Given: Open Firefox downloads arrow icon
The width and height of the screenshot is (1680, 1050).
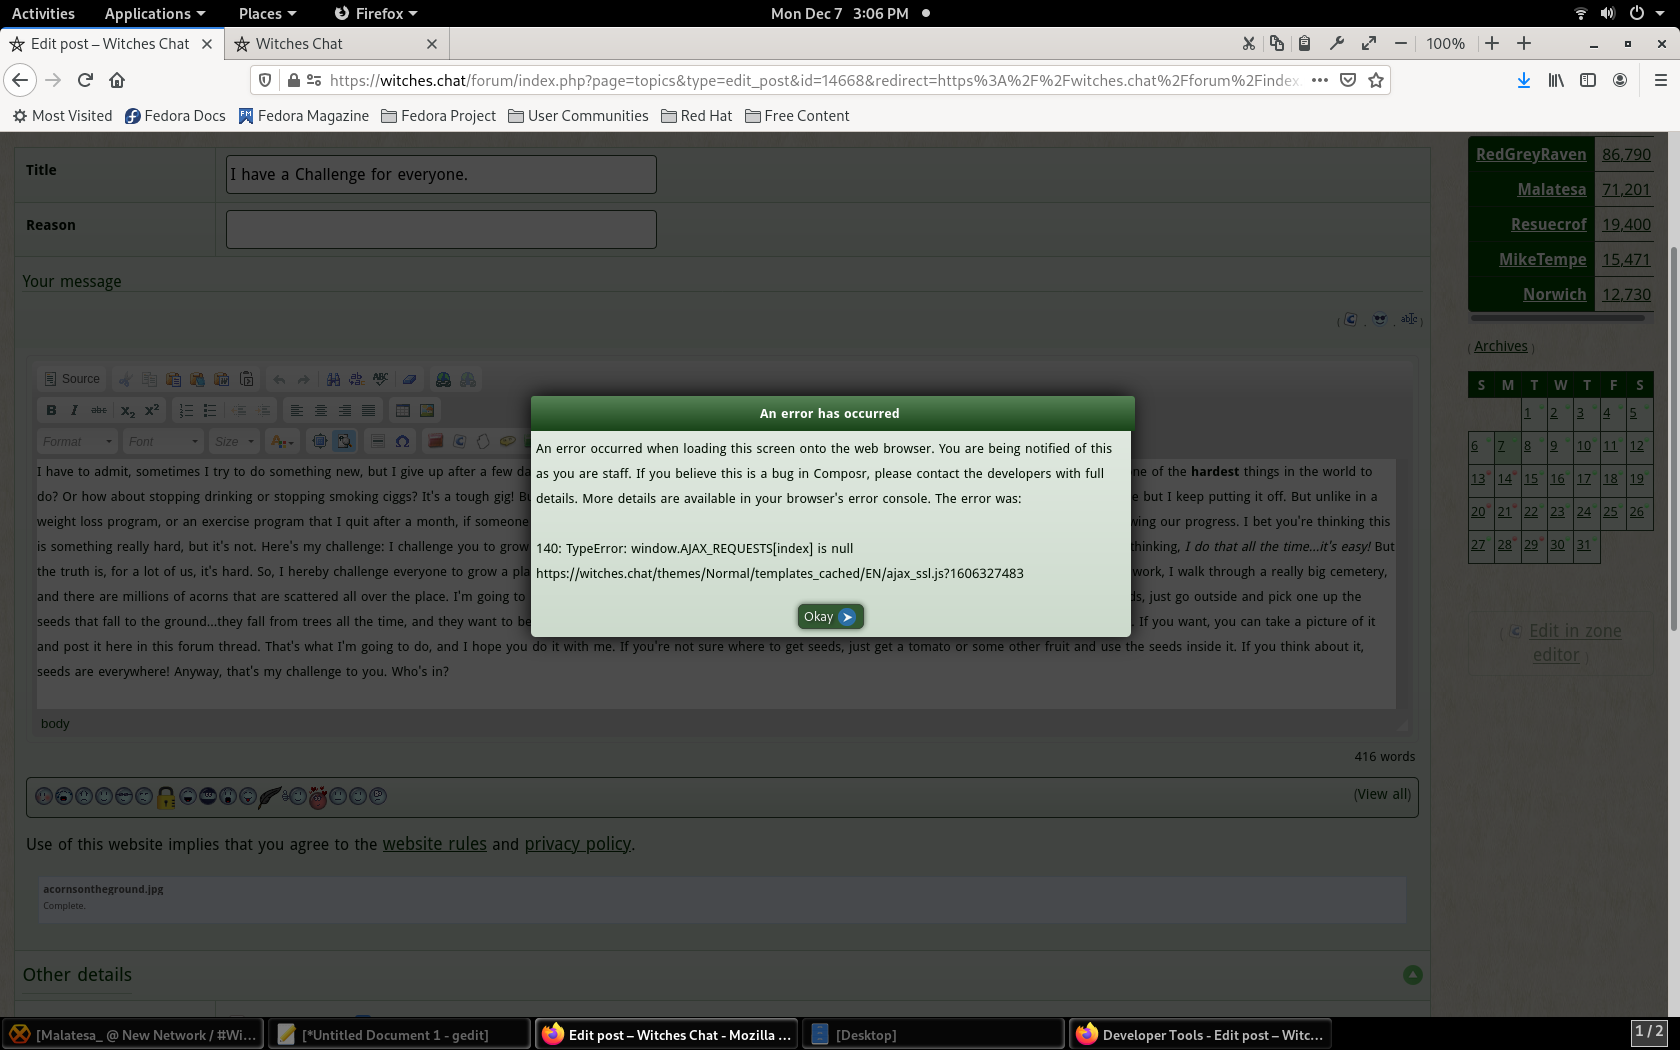Looking at the screenshot, I should coord(1523,81).
